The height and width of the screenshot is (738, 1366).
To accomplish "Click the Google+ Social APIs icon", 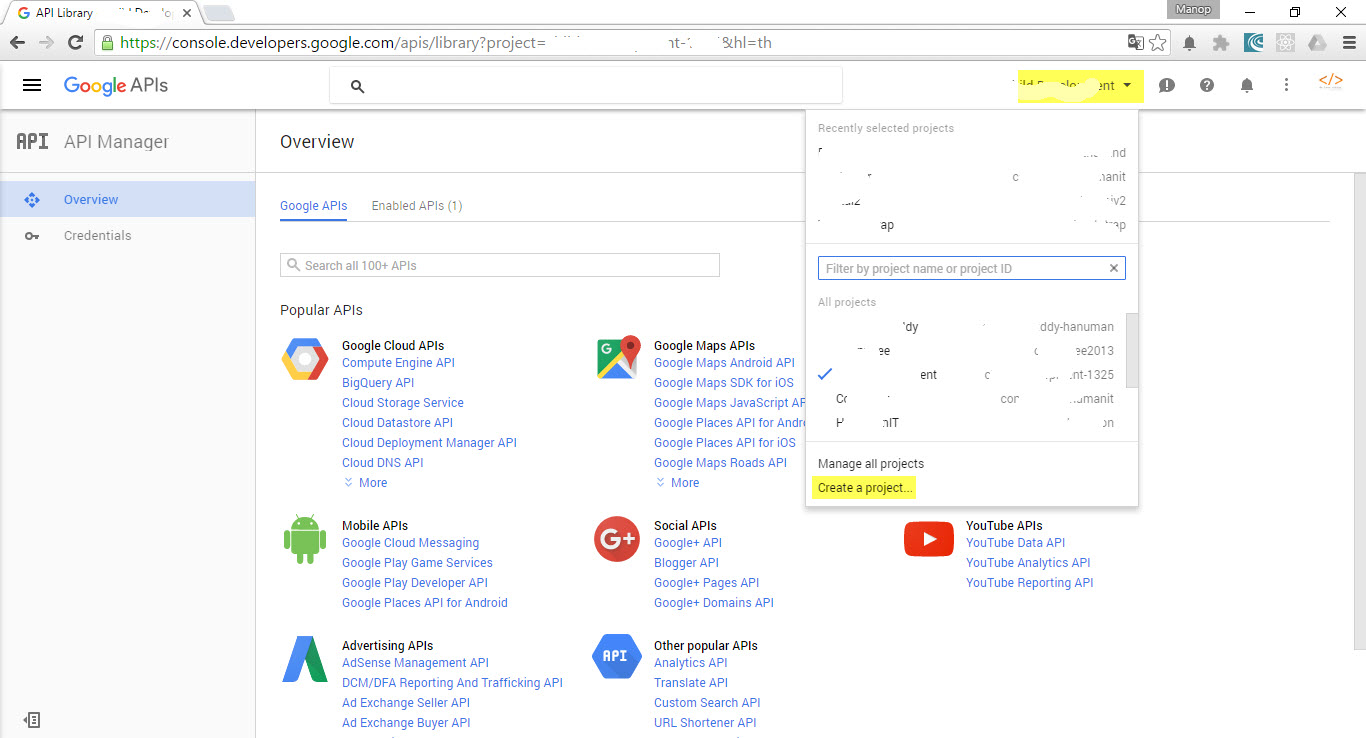I will tap(617, 540).
